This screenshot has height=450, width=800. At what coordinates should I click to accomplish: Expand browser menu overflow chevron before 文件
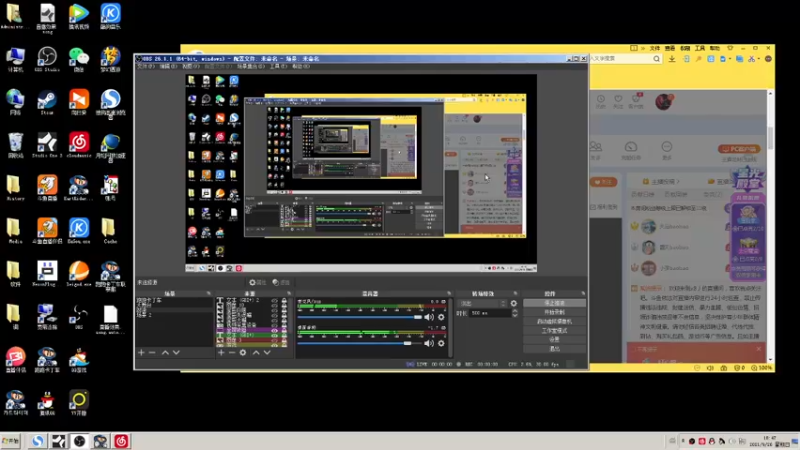pyautogui.click(x=643, y=48)
